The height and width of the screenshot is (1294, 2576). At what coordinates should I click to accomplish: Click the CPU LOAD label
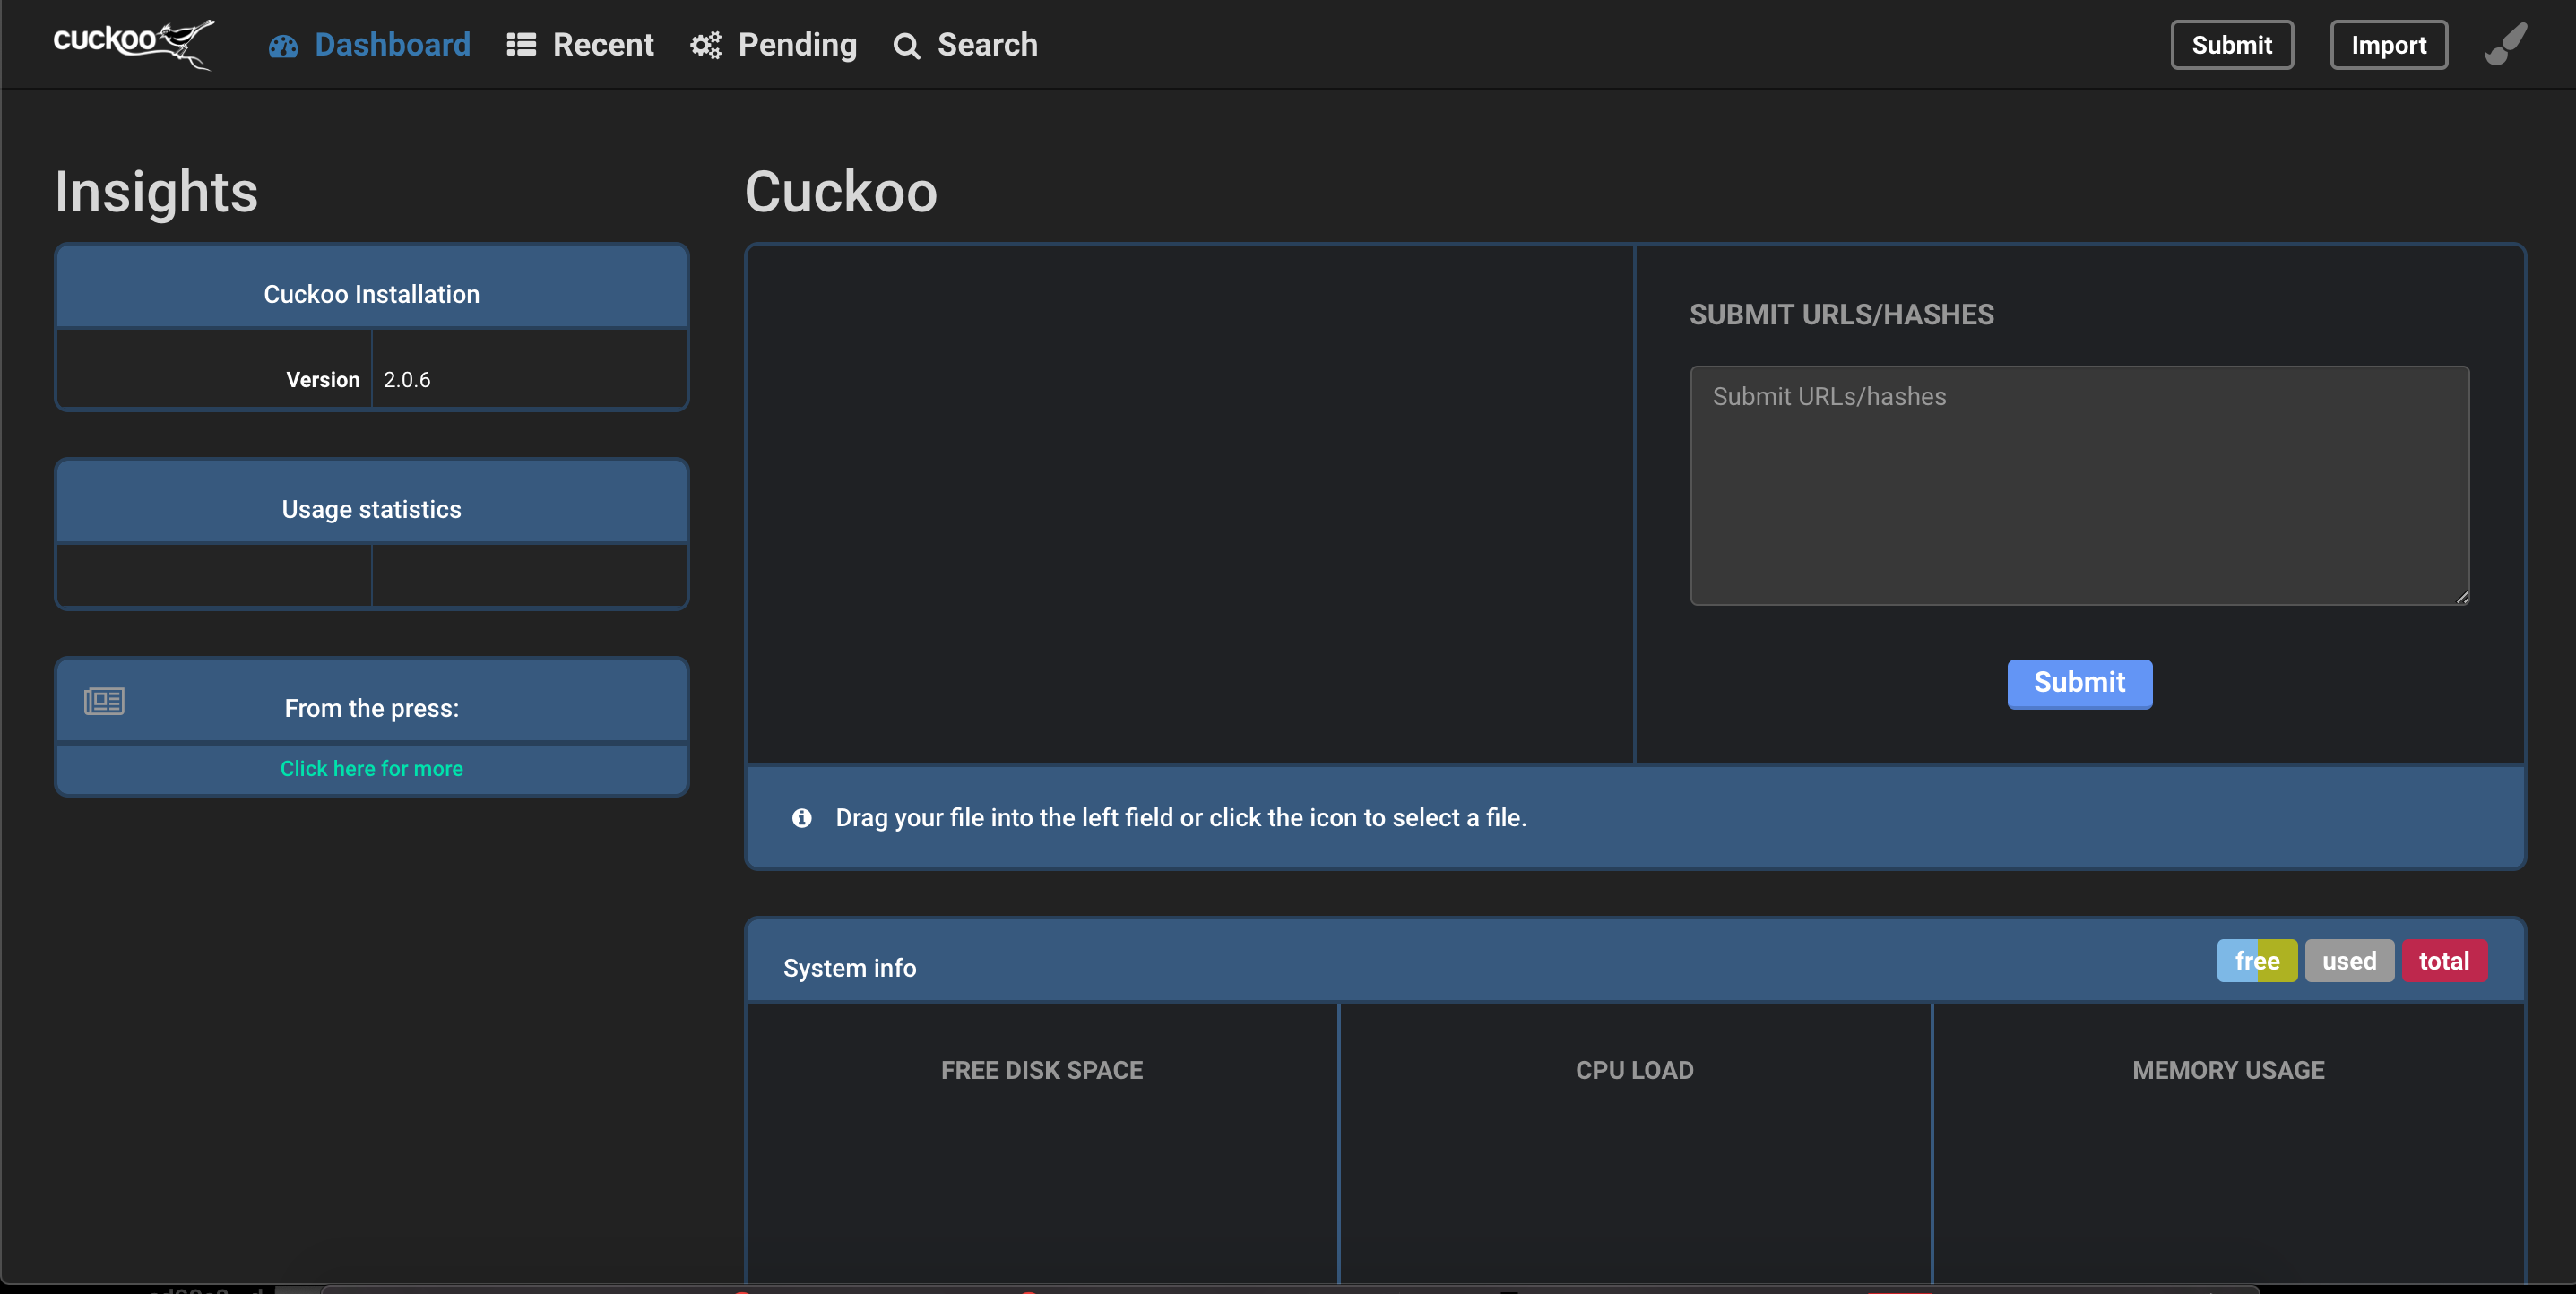[x=1634, y=1070]
